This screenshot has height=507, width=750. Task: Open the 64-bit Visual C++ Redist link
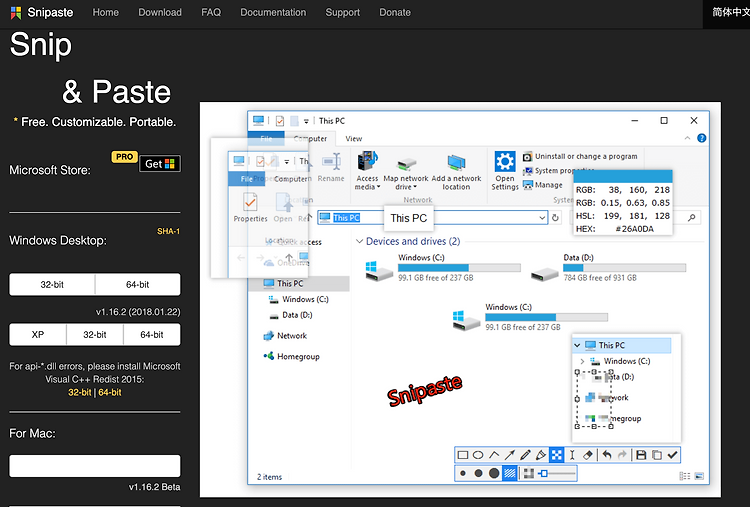click(x=110, y=392)
